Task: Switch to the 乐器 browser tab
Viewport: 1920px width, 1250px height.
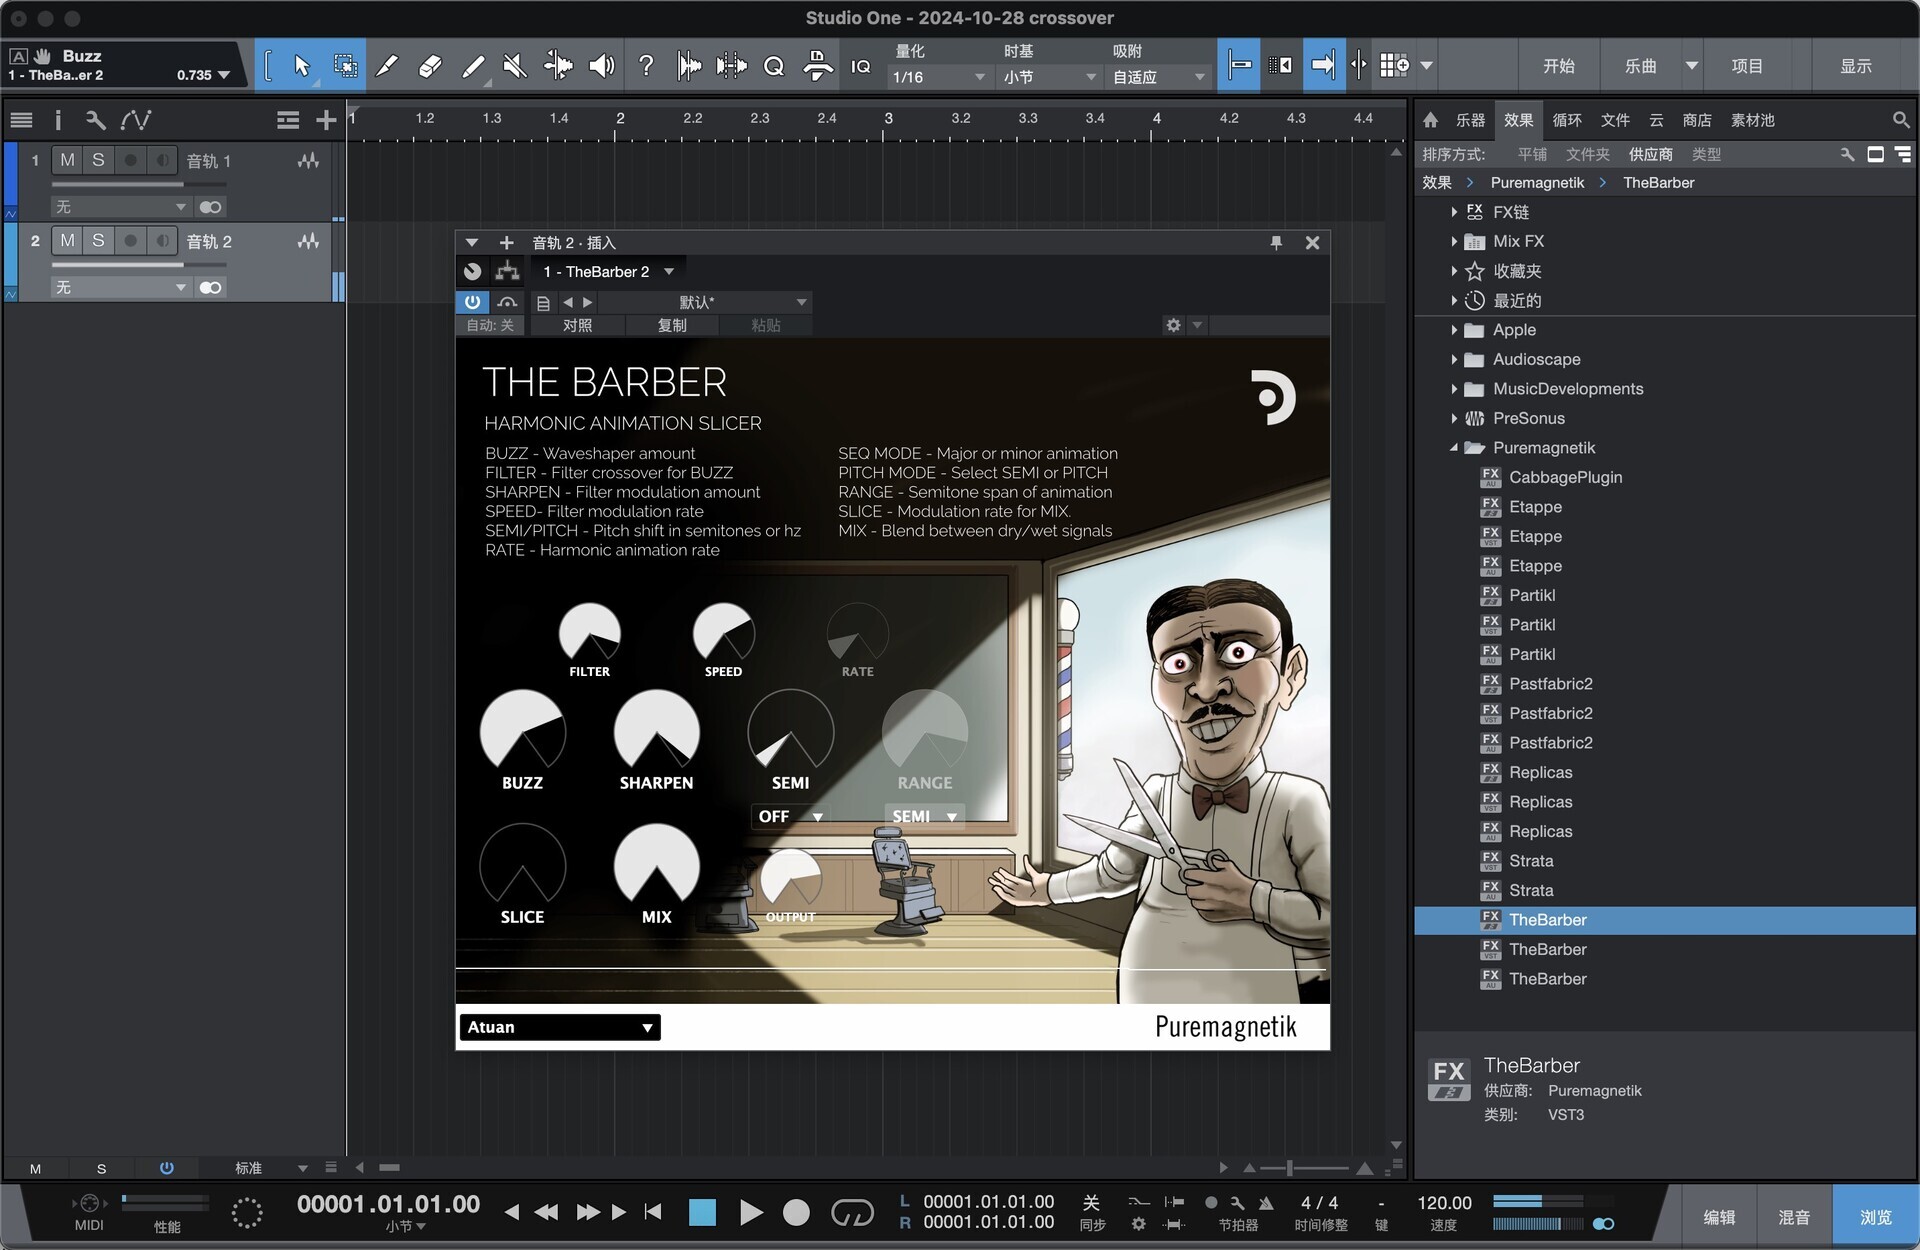Action: click(1470, 120)
